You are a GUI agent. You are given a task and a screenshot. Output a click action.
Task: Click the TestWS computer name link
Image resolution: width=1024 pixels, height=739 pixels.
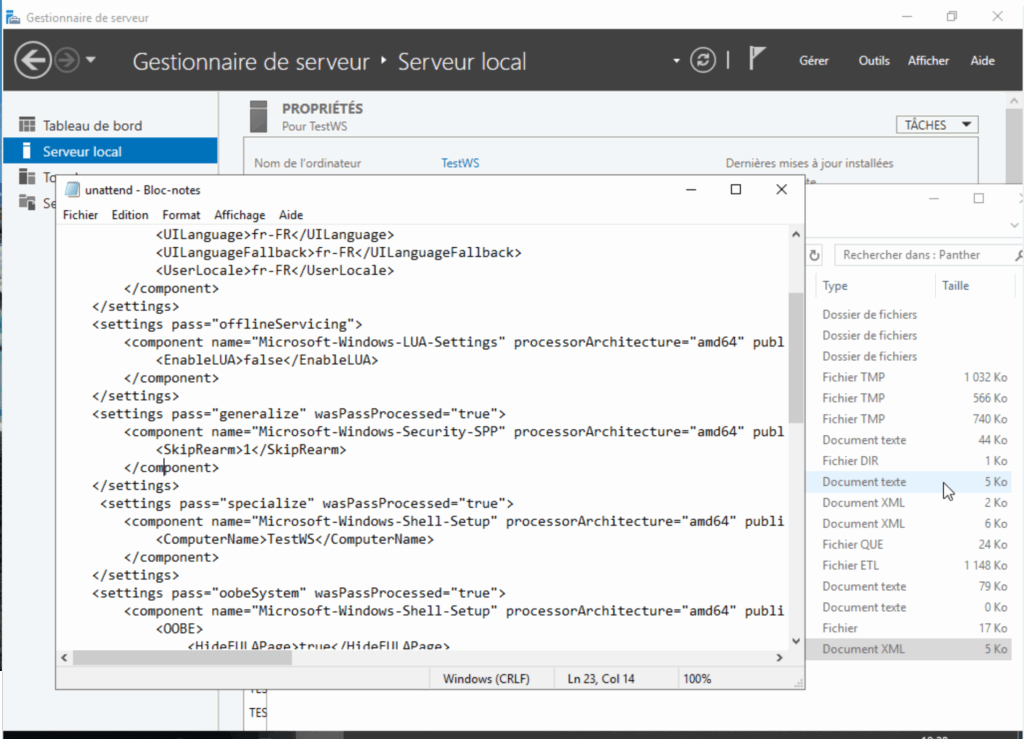tap(460, 163)
